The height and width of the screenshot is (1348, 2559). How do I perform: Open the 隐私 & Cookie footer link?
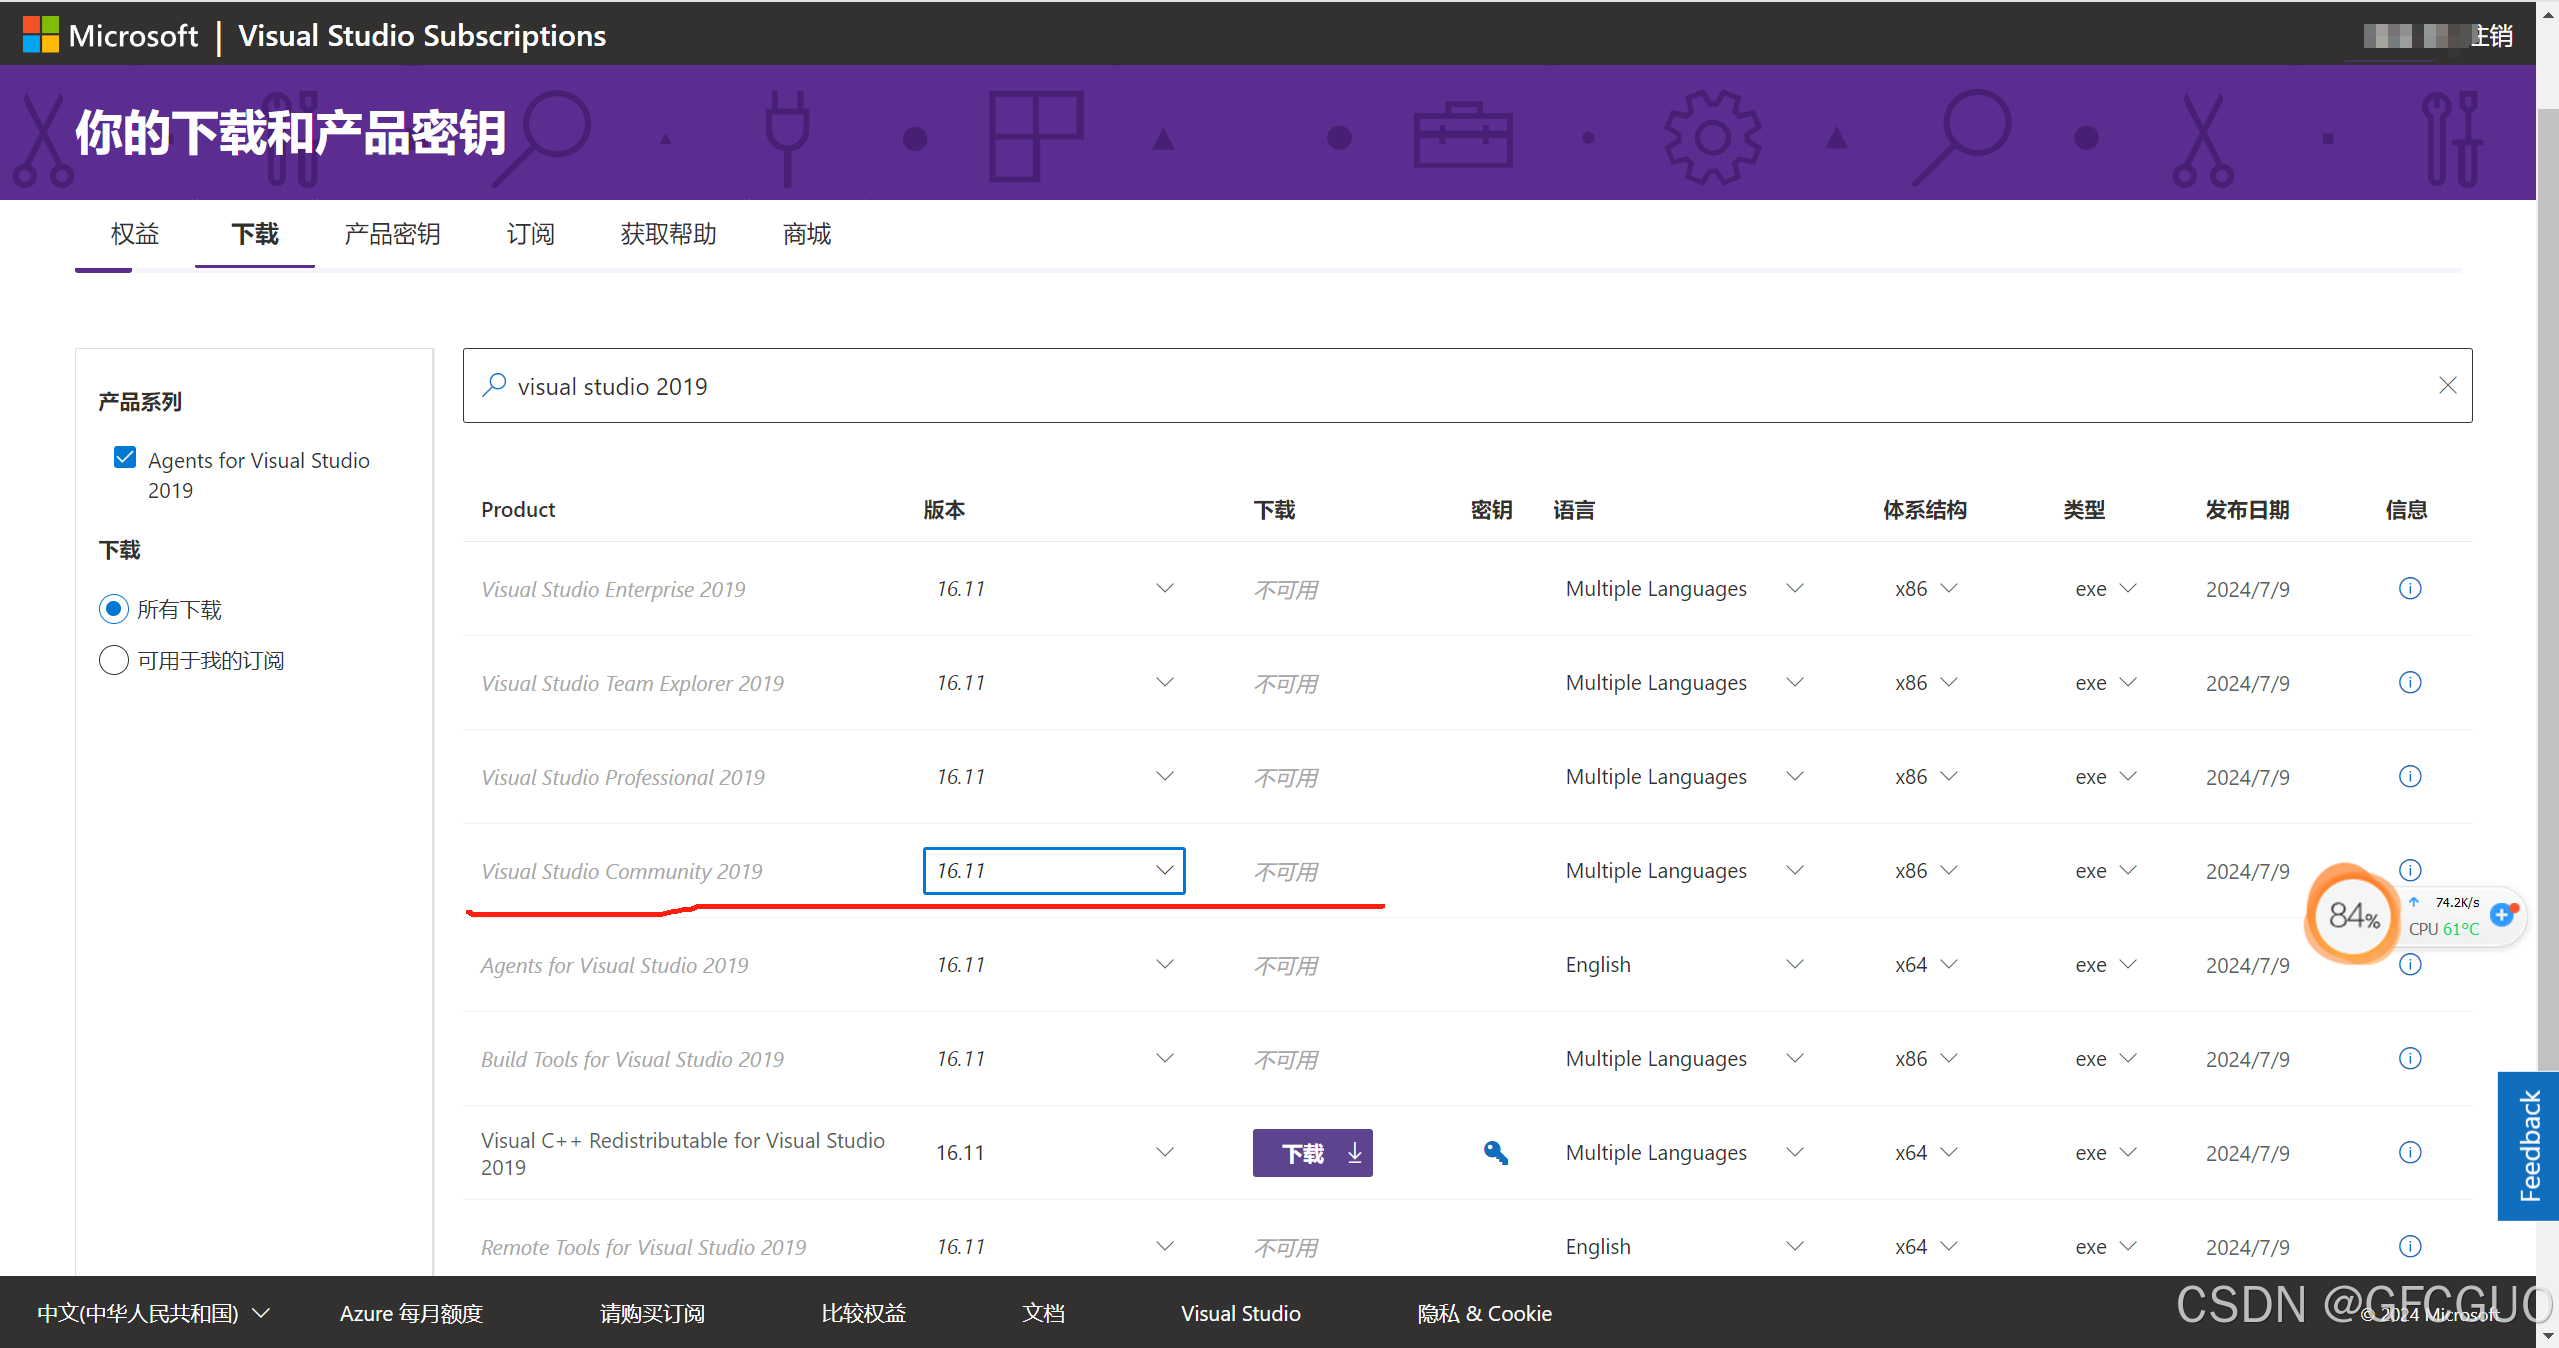1484,1313
